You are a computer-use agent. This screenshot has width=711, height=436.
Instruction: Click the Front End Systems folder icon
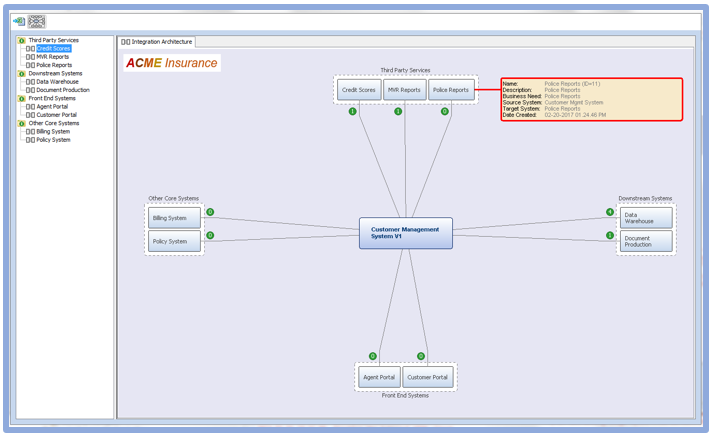coord(22,98)
